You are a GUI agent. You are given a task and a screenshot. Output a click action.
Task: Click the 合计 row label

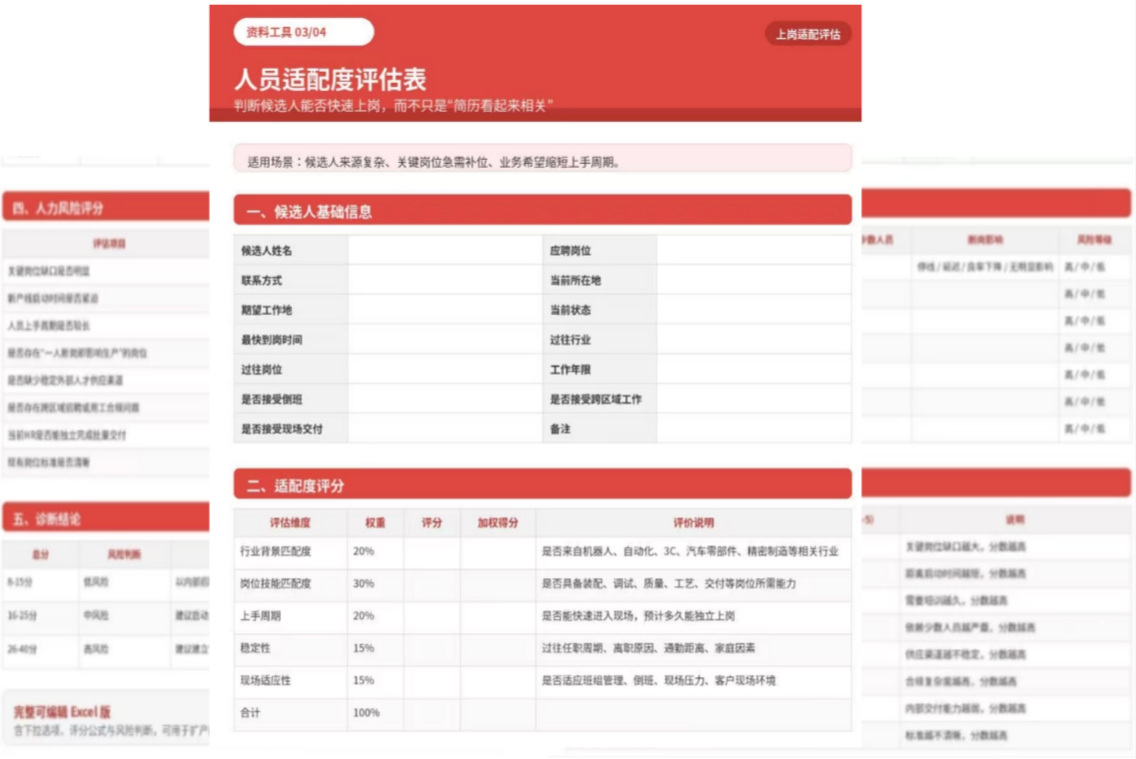250,713
